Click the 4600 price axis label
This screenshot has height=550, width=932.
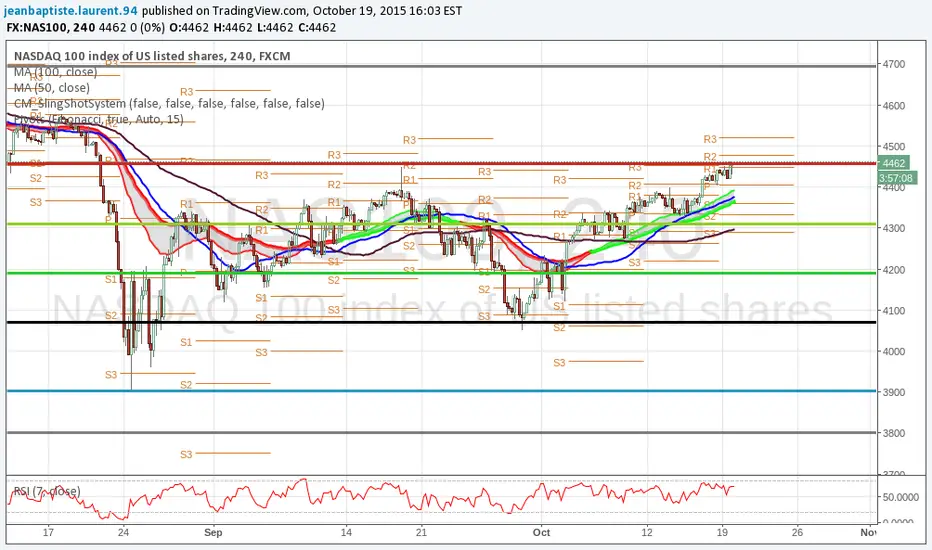point(894,106)
